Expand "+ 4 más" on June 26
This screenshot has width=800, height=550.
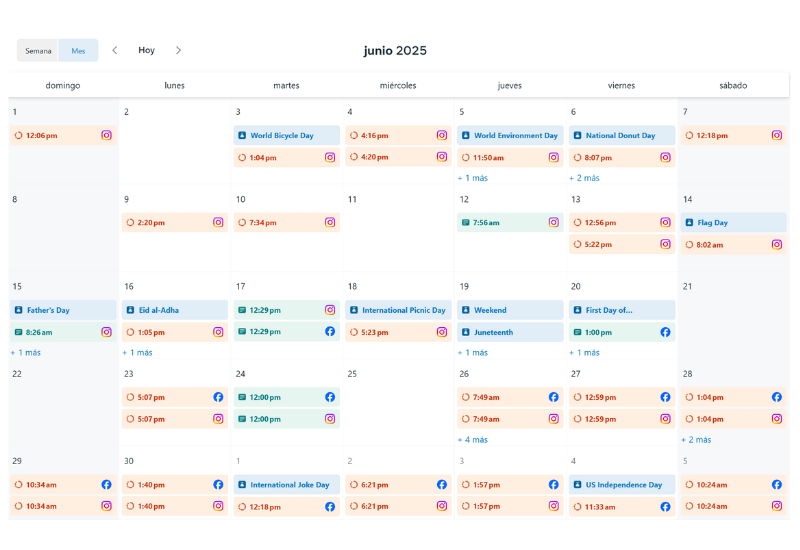(473, 439)
